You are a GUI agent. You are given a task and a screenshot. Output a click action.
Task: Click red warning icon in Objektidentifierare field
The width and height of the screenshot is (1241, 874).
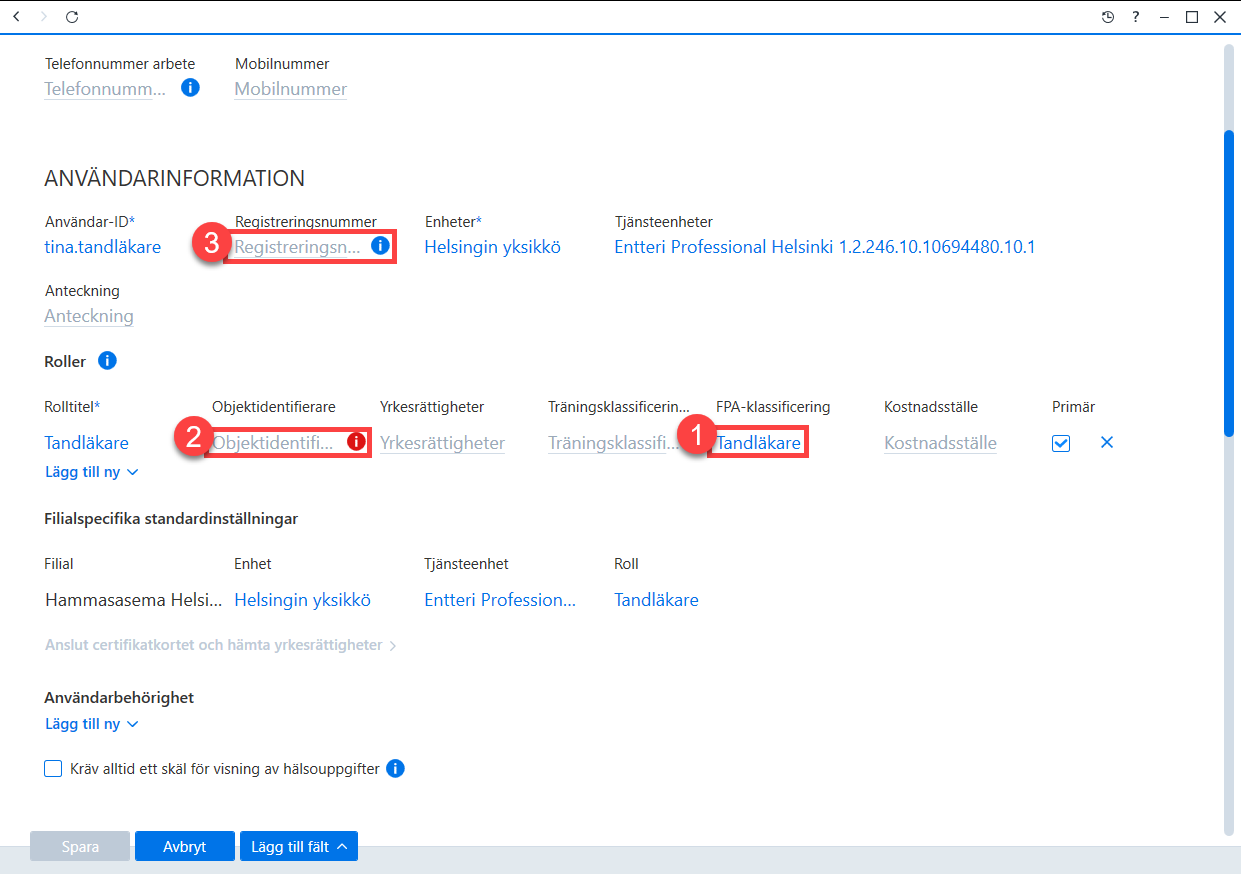(356, 441)
